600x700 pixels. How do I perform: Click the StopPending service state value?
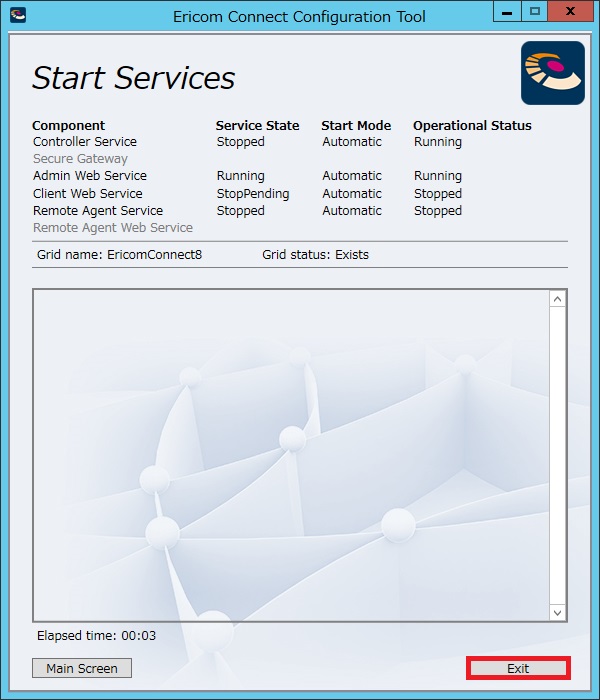point(253,194)
